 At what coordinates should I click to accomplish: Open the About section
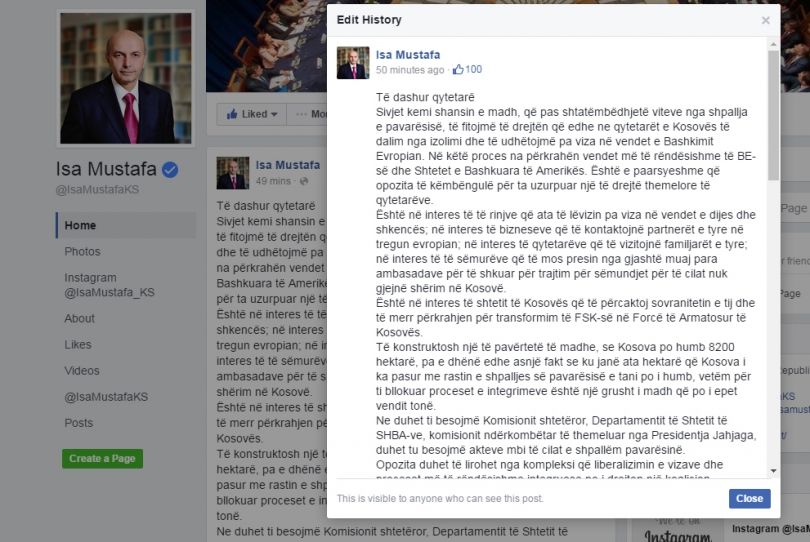click(x=79, y=319)
